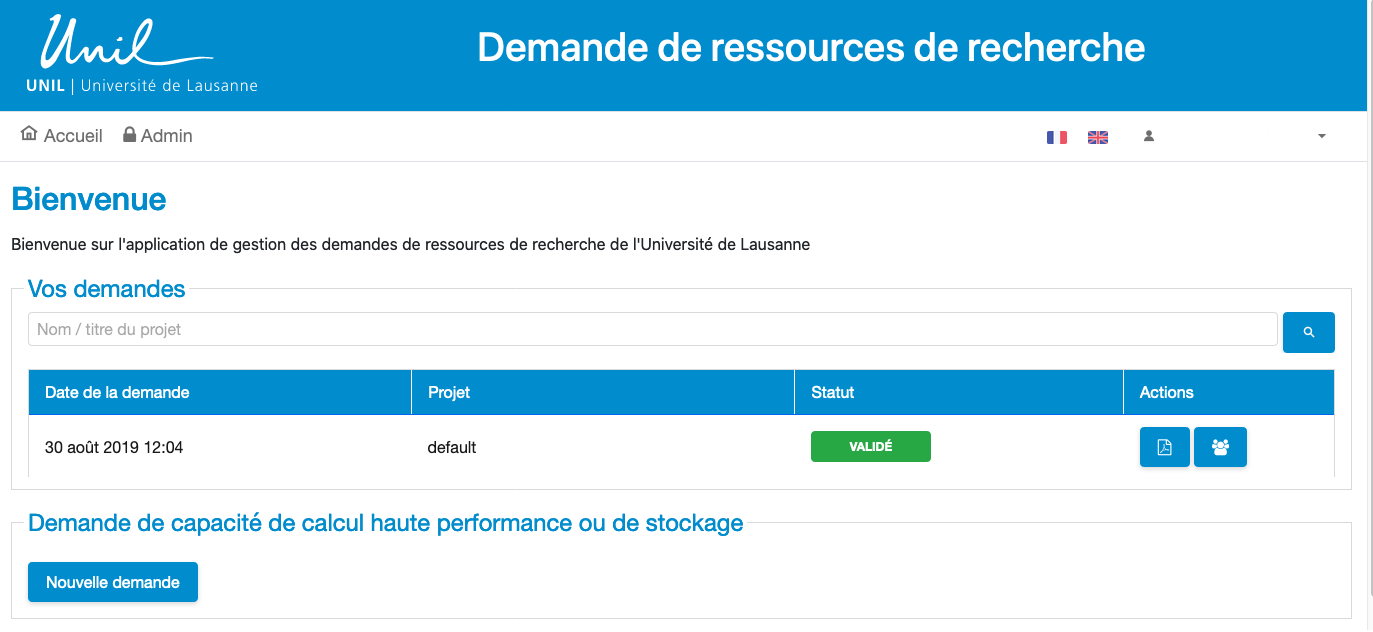
Task: Expand the user account dropdown caret
Action: point(1322,136)
